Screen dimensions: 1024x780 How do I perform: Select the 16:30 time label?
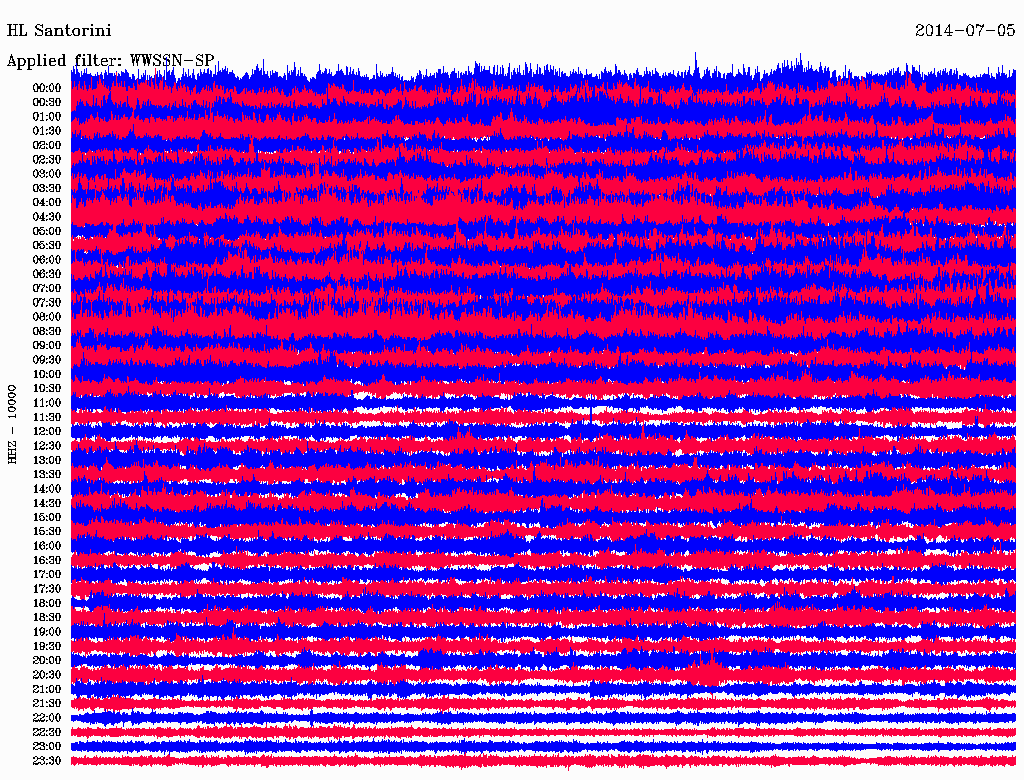pos(47,561)
